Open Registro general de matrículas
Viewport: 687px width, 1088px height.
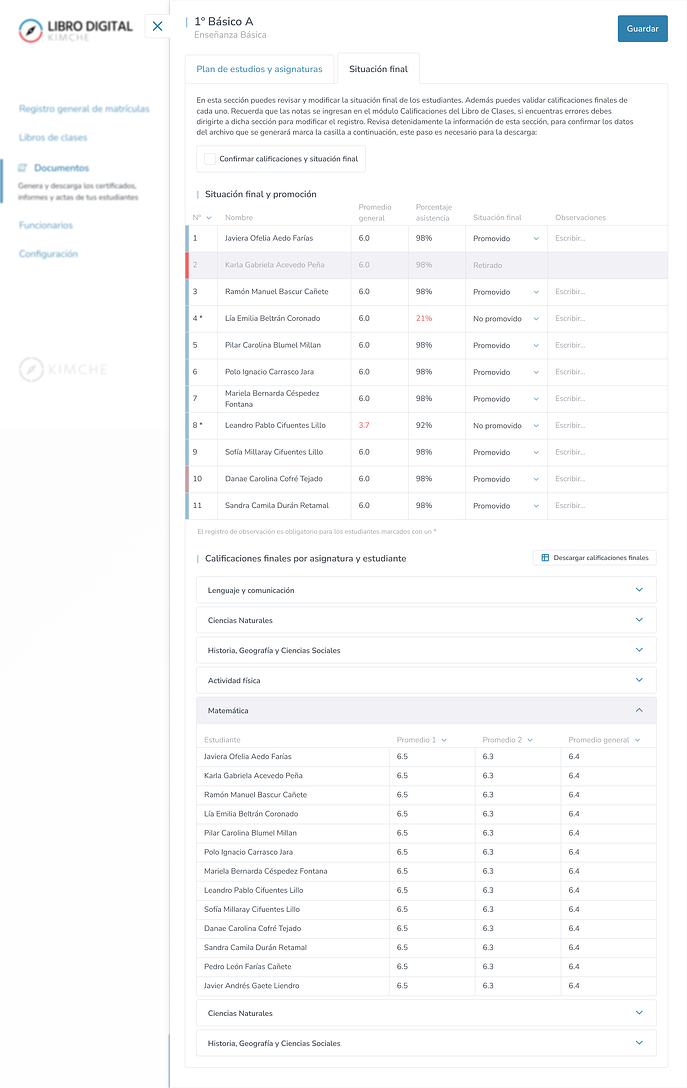84,109
